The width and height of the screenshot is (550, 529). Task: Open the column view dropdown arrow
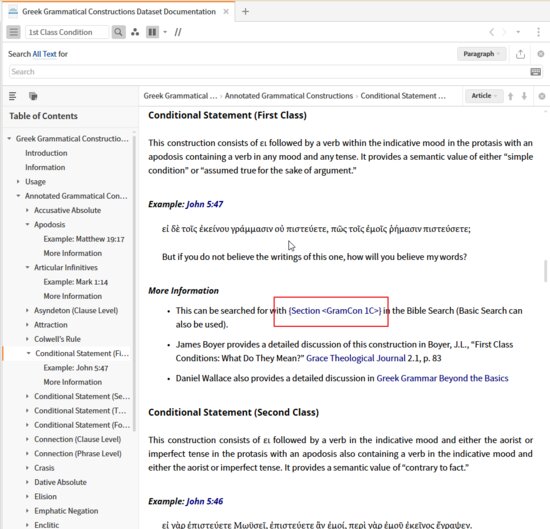point(165,32)
